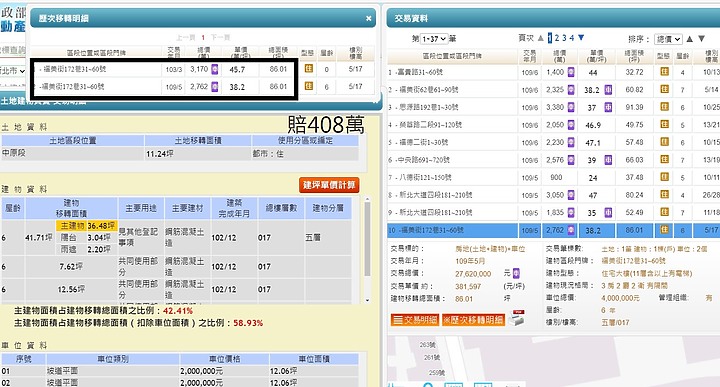Click purple icon in highlighted 2,762 row
This screenshot has height=387, width=720.
pyautogui.click(x=571, y=230)
